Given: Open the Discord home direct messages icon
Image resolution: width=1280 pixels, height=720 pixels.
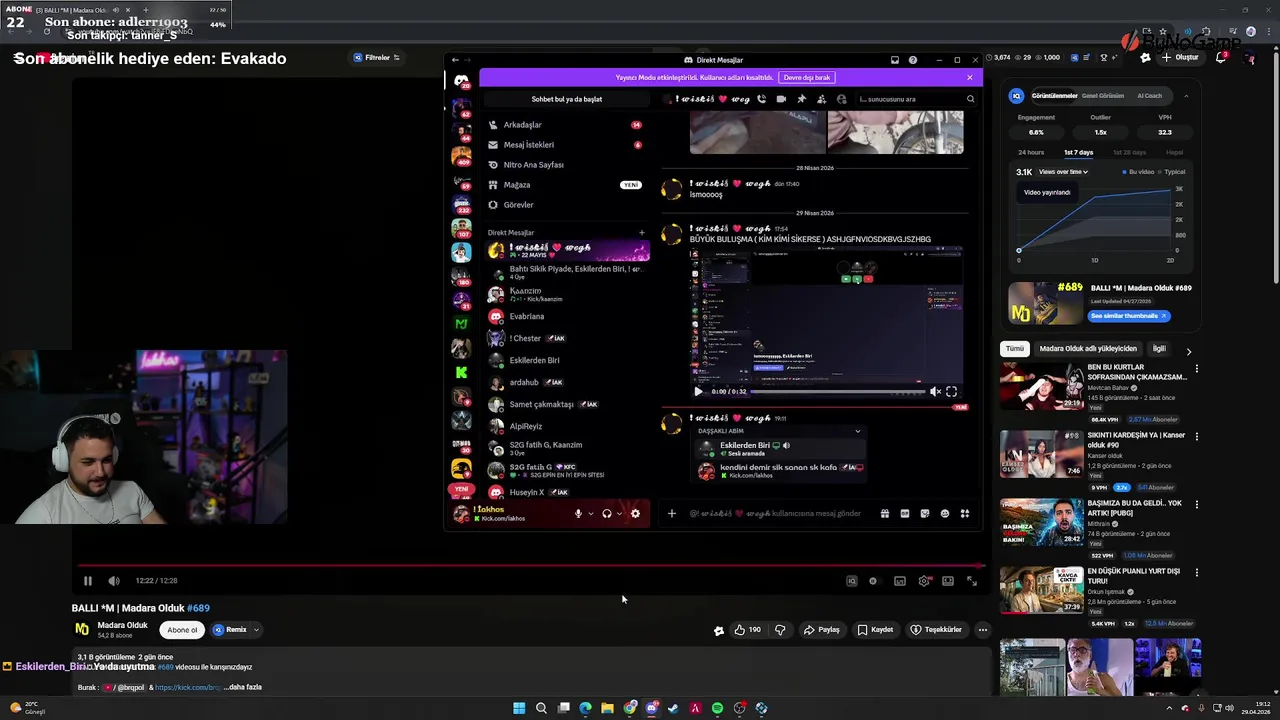Looking at the screenshot, I should [x=461, y=81].
